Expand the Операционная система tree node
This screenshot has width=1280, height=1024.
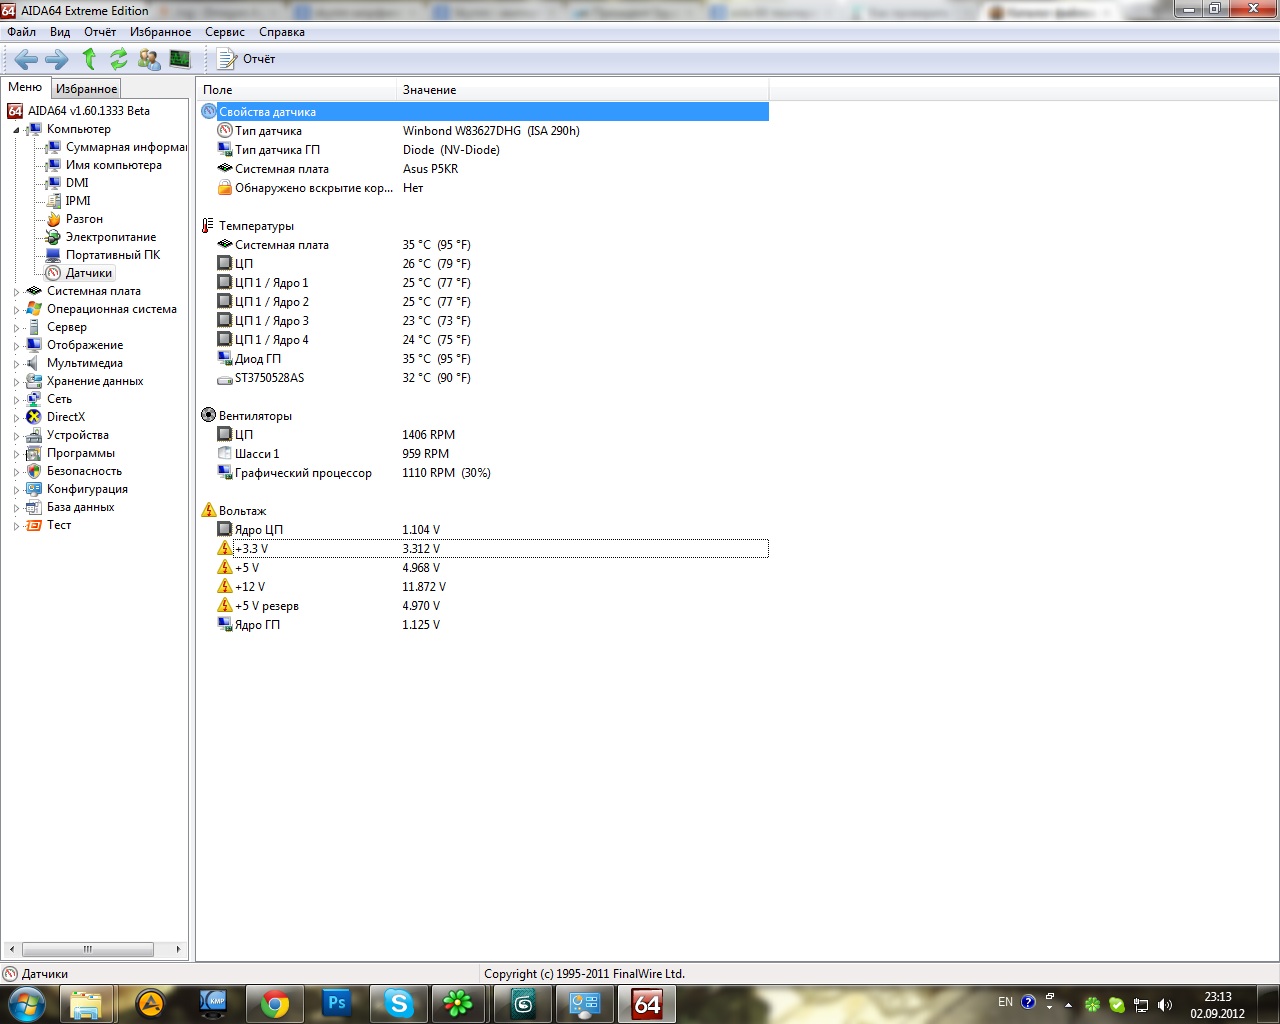click(x=16, y=310)
